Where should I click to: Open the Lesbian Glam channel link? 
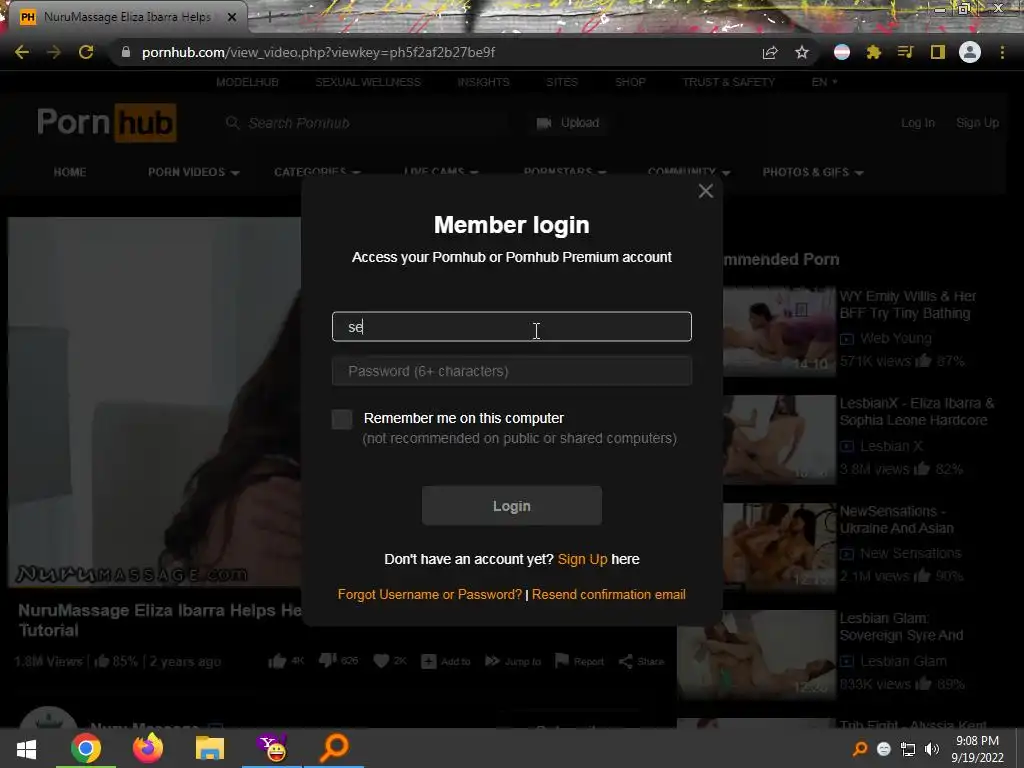click(903, 661)
